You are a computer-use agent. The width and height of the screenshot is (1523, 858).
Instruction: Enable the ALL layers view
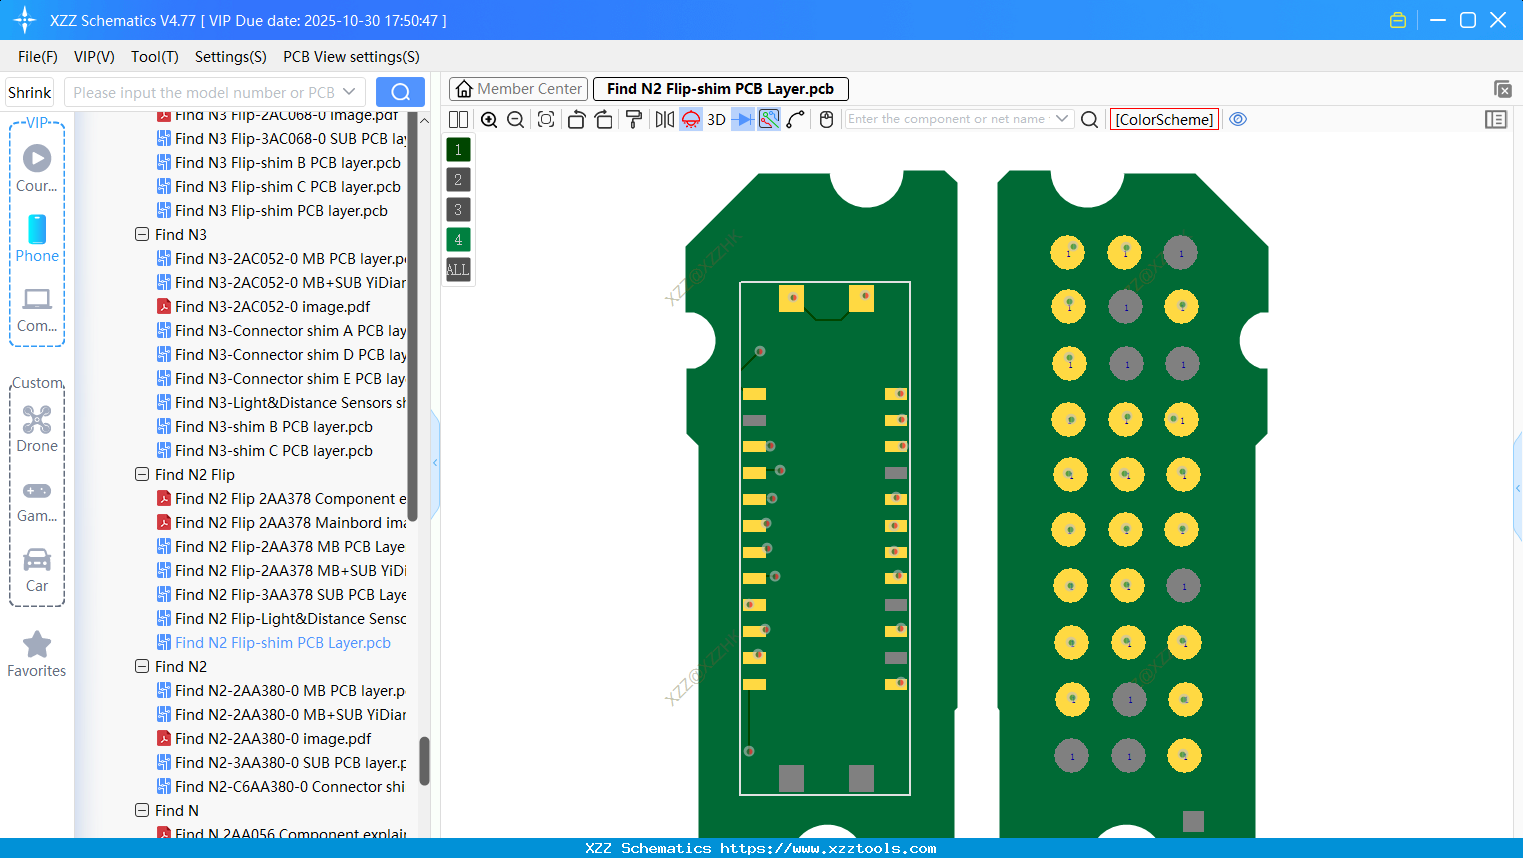click(457, 269)
